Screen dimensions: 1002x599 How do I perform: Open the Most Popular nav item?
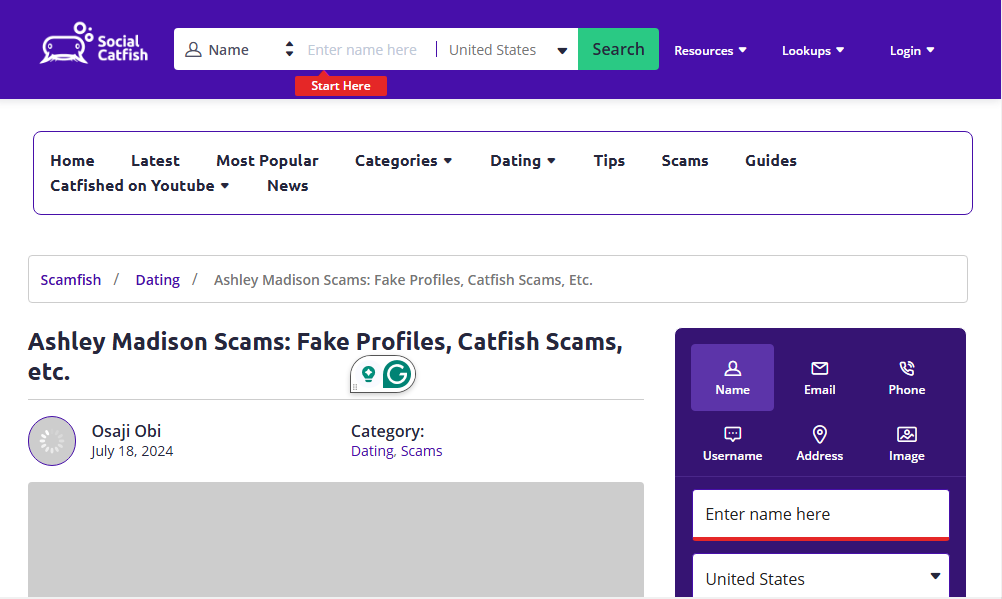[267, 160]
